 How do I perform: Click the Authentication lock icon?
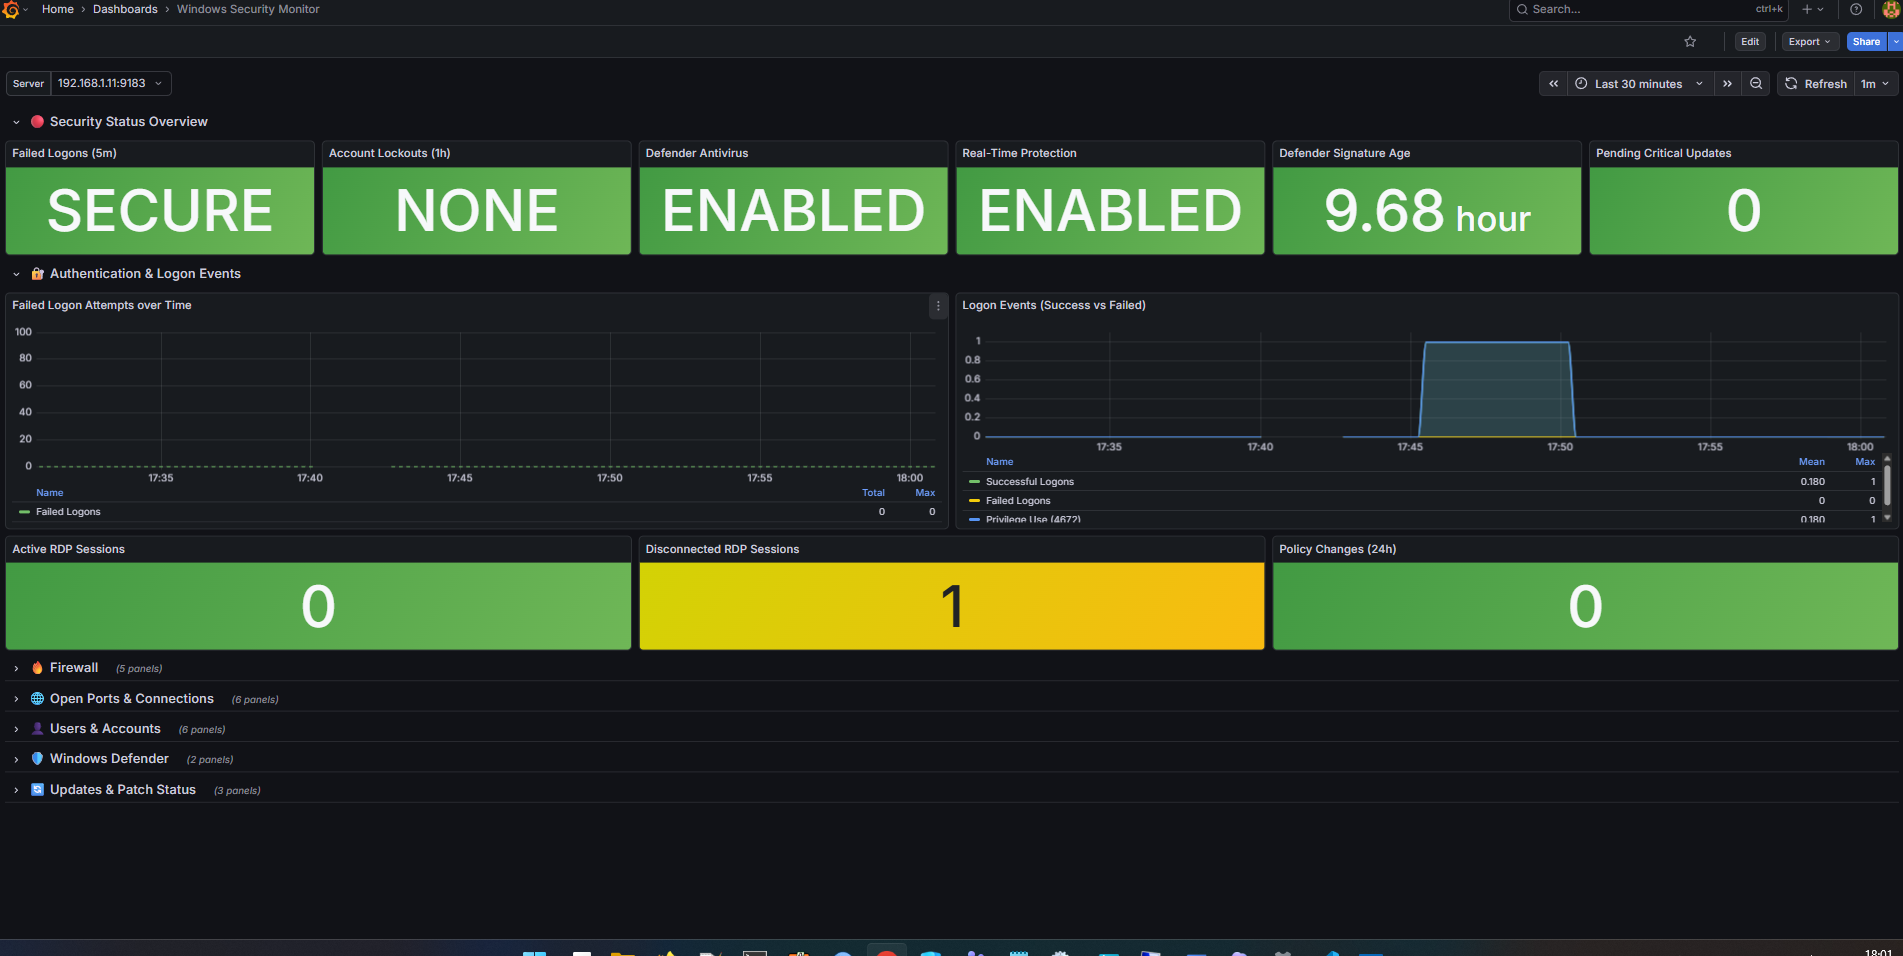coord(37,274)
